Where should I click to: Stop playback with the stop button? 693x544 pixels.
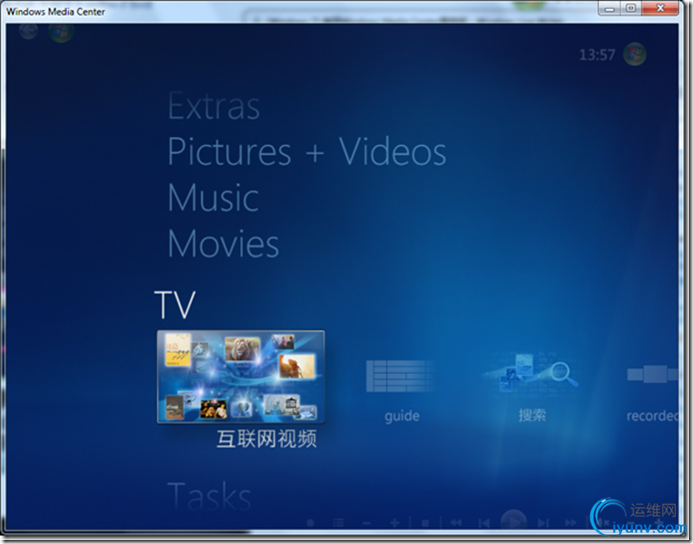[425, 523]
